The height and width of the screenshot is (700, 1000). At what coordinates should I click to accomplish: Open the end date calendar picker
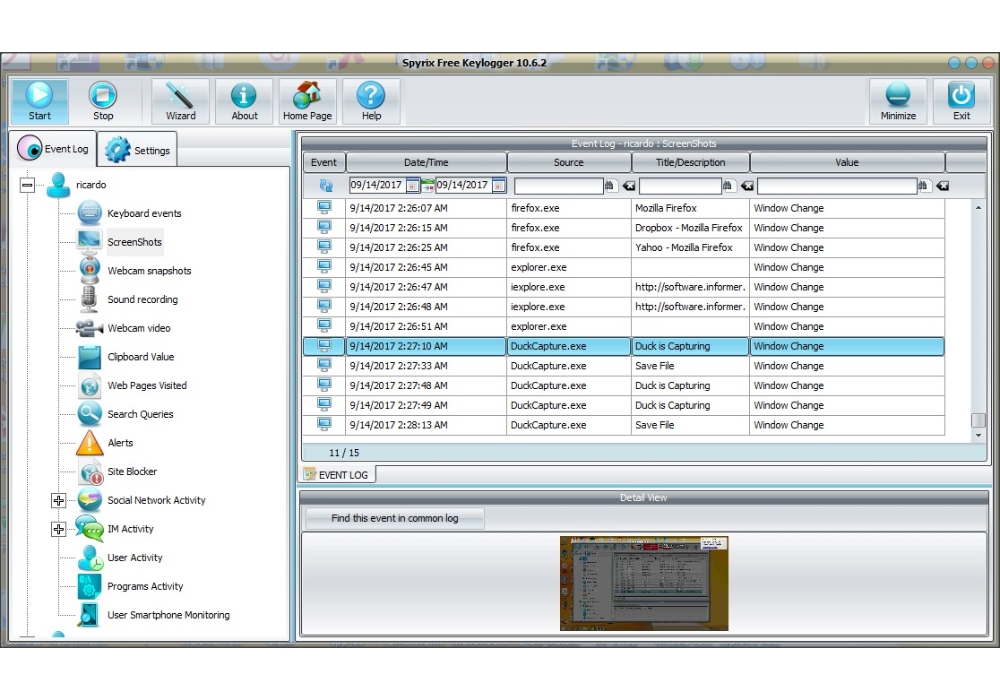coord(499,186)
